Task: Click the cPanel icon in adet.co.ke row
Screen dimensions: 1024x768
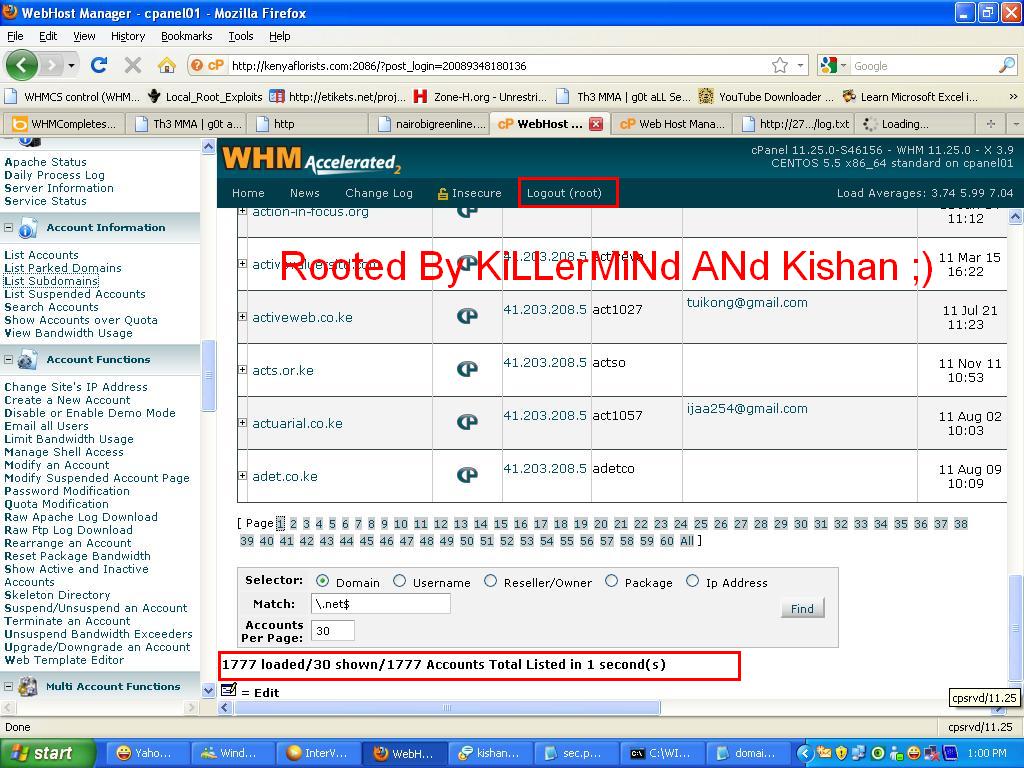Action: (467, 475)
